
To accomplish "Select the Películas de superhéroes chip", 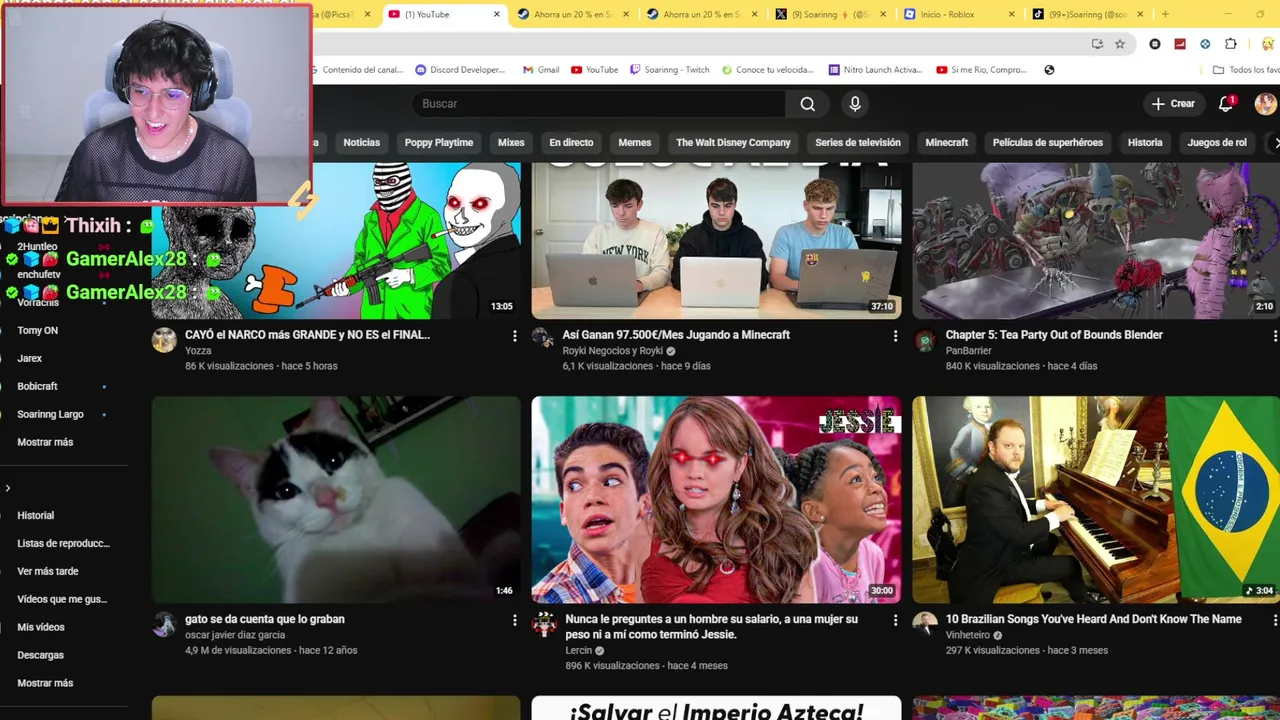I will click(1047, 142).
